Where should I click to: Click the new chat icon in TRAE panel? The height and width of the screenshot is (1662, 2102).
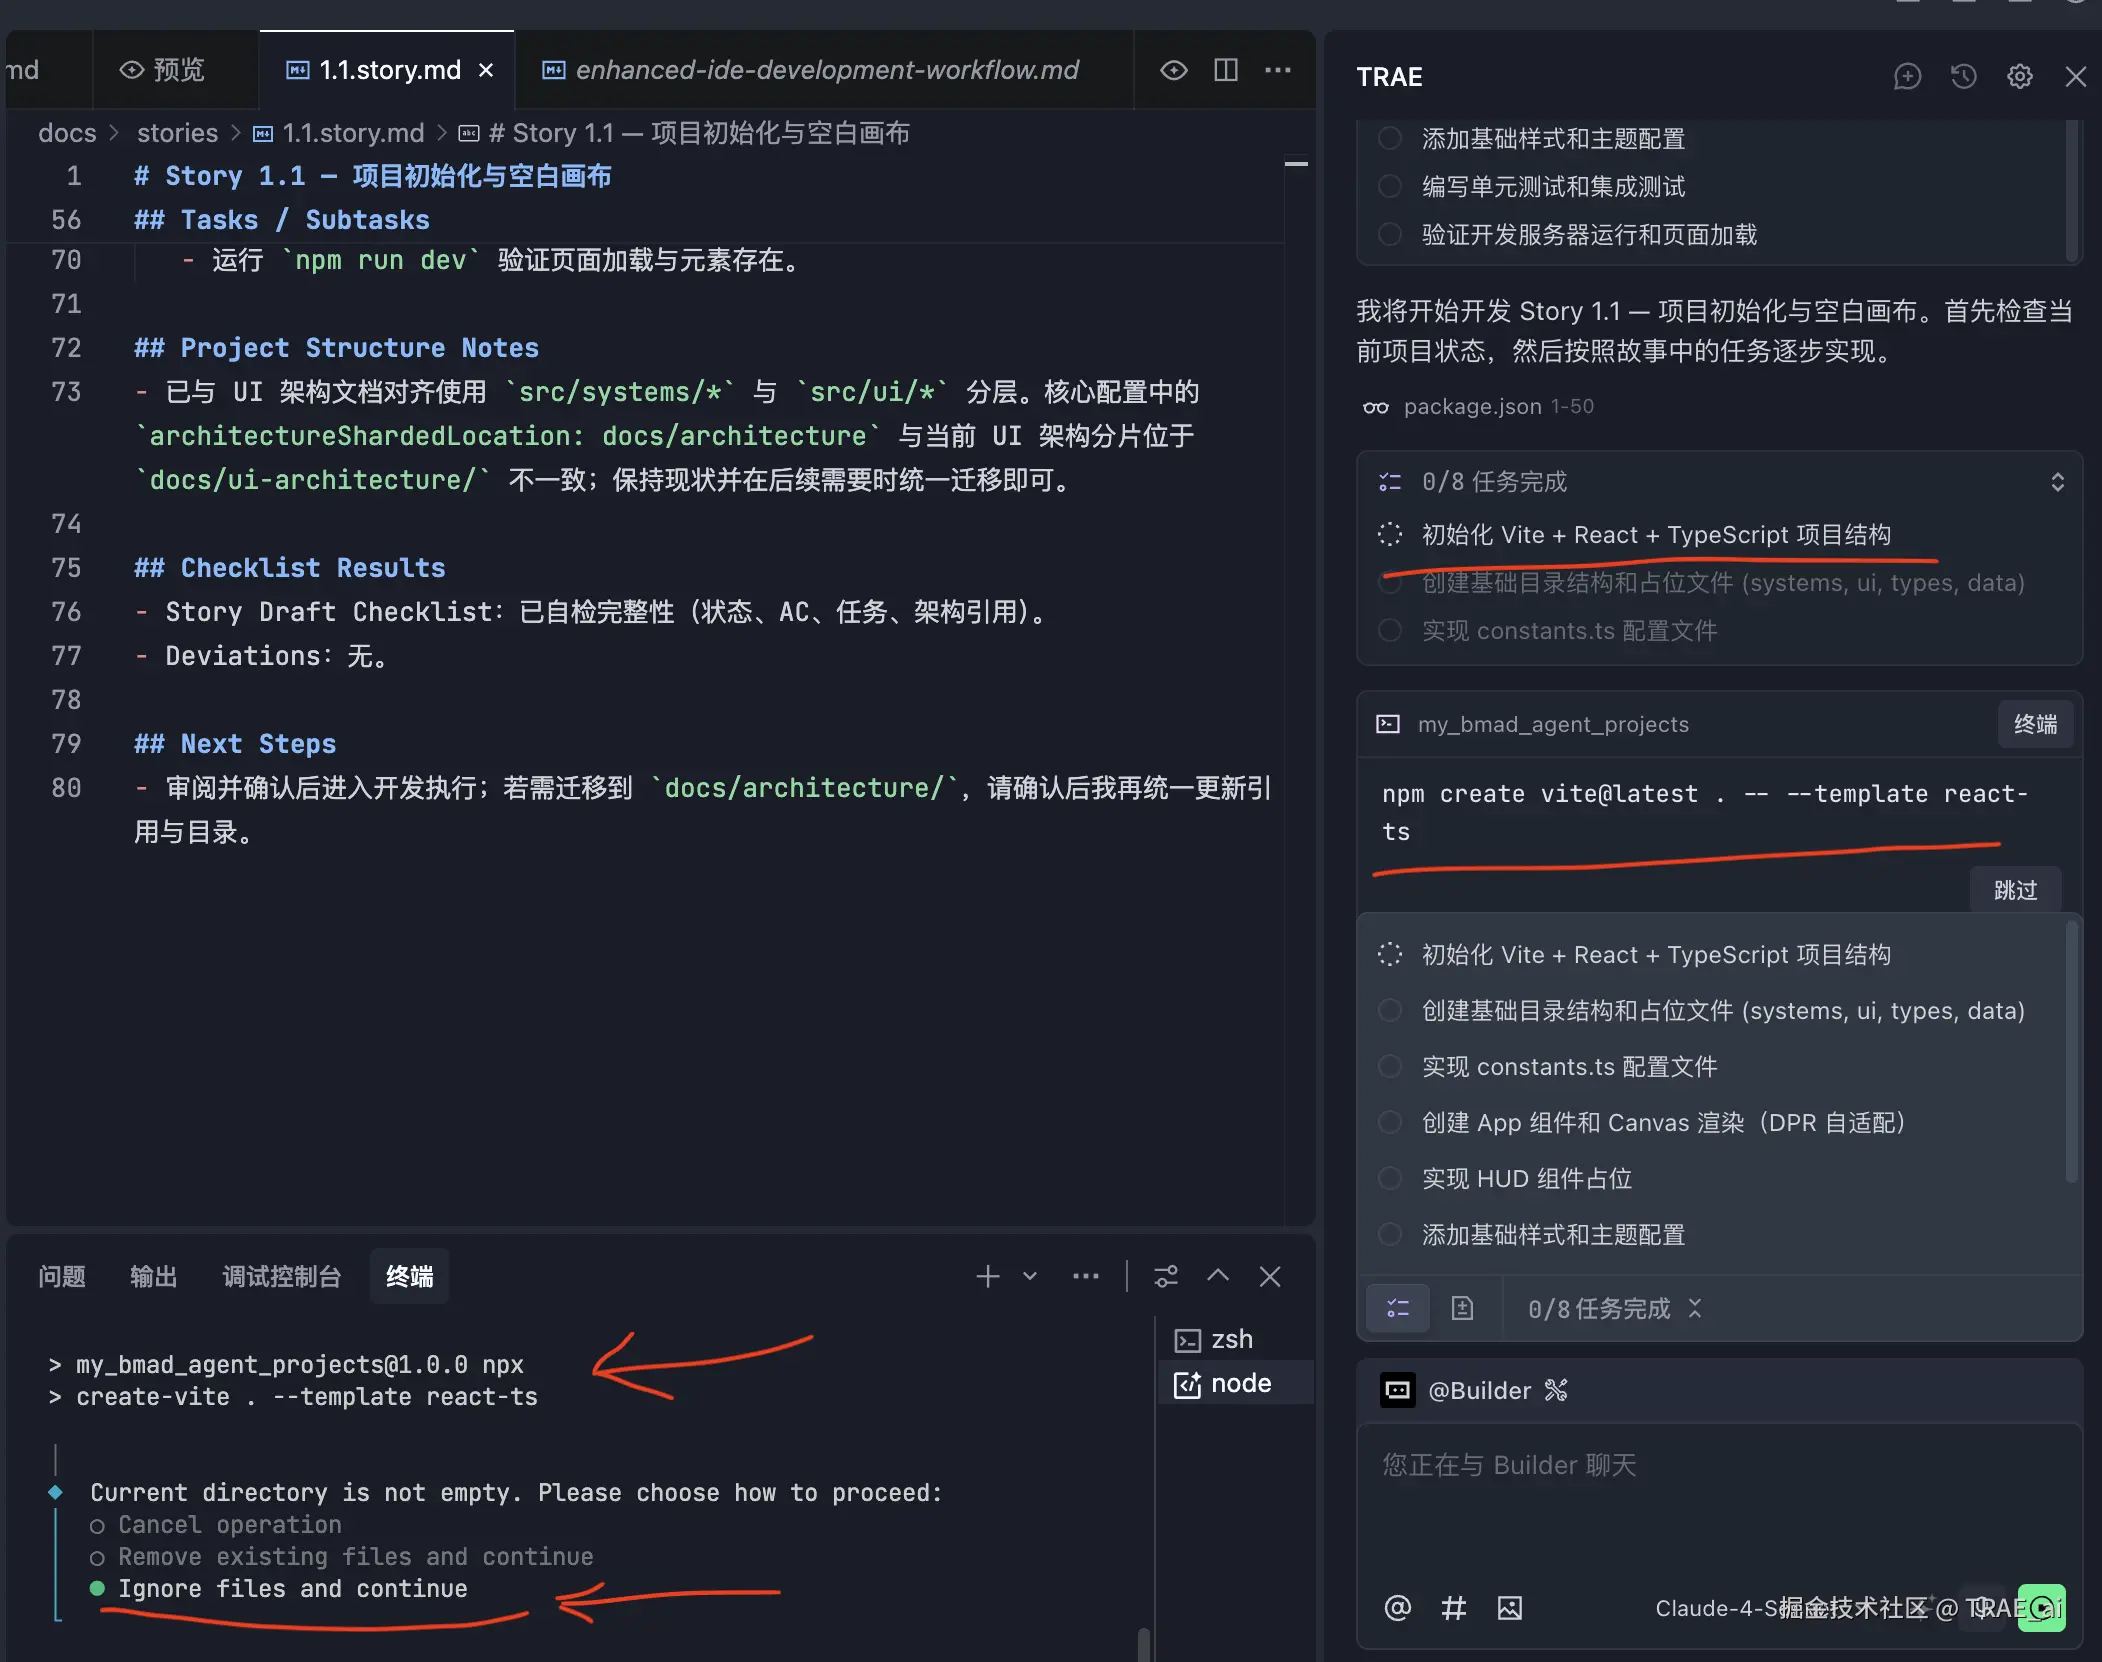pyautogui.click(x=1907, y=77)
